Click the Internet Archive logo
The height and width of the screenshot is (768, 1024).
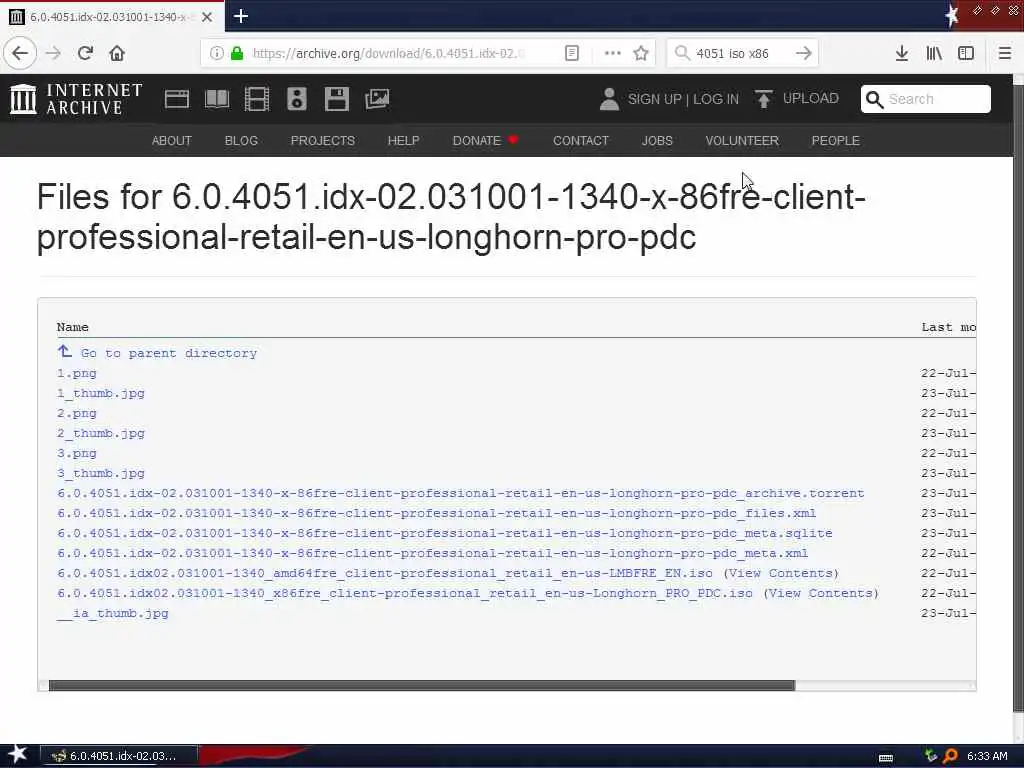coord(76,99)
